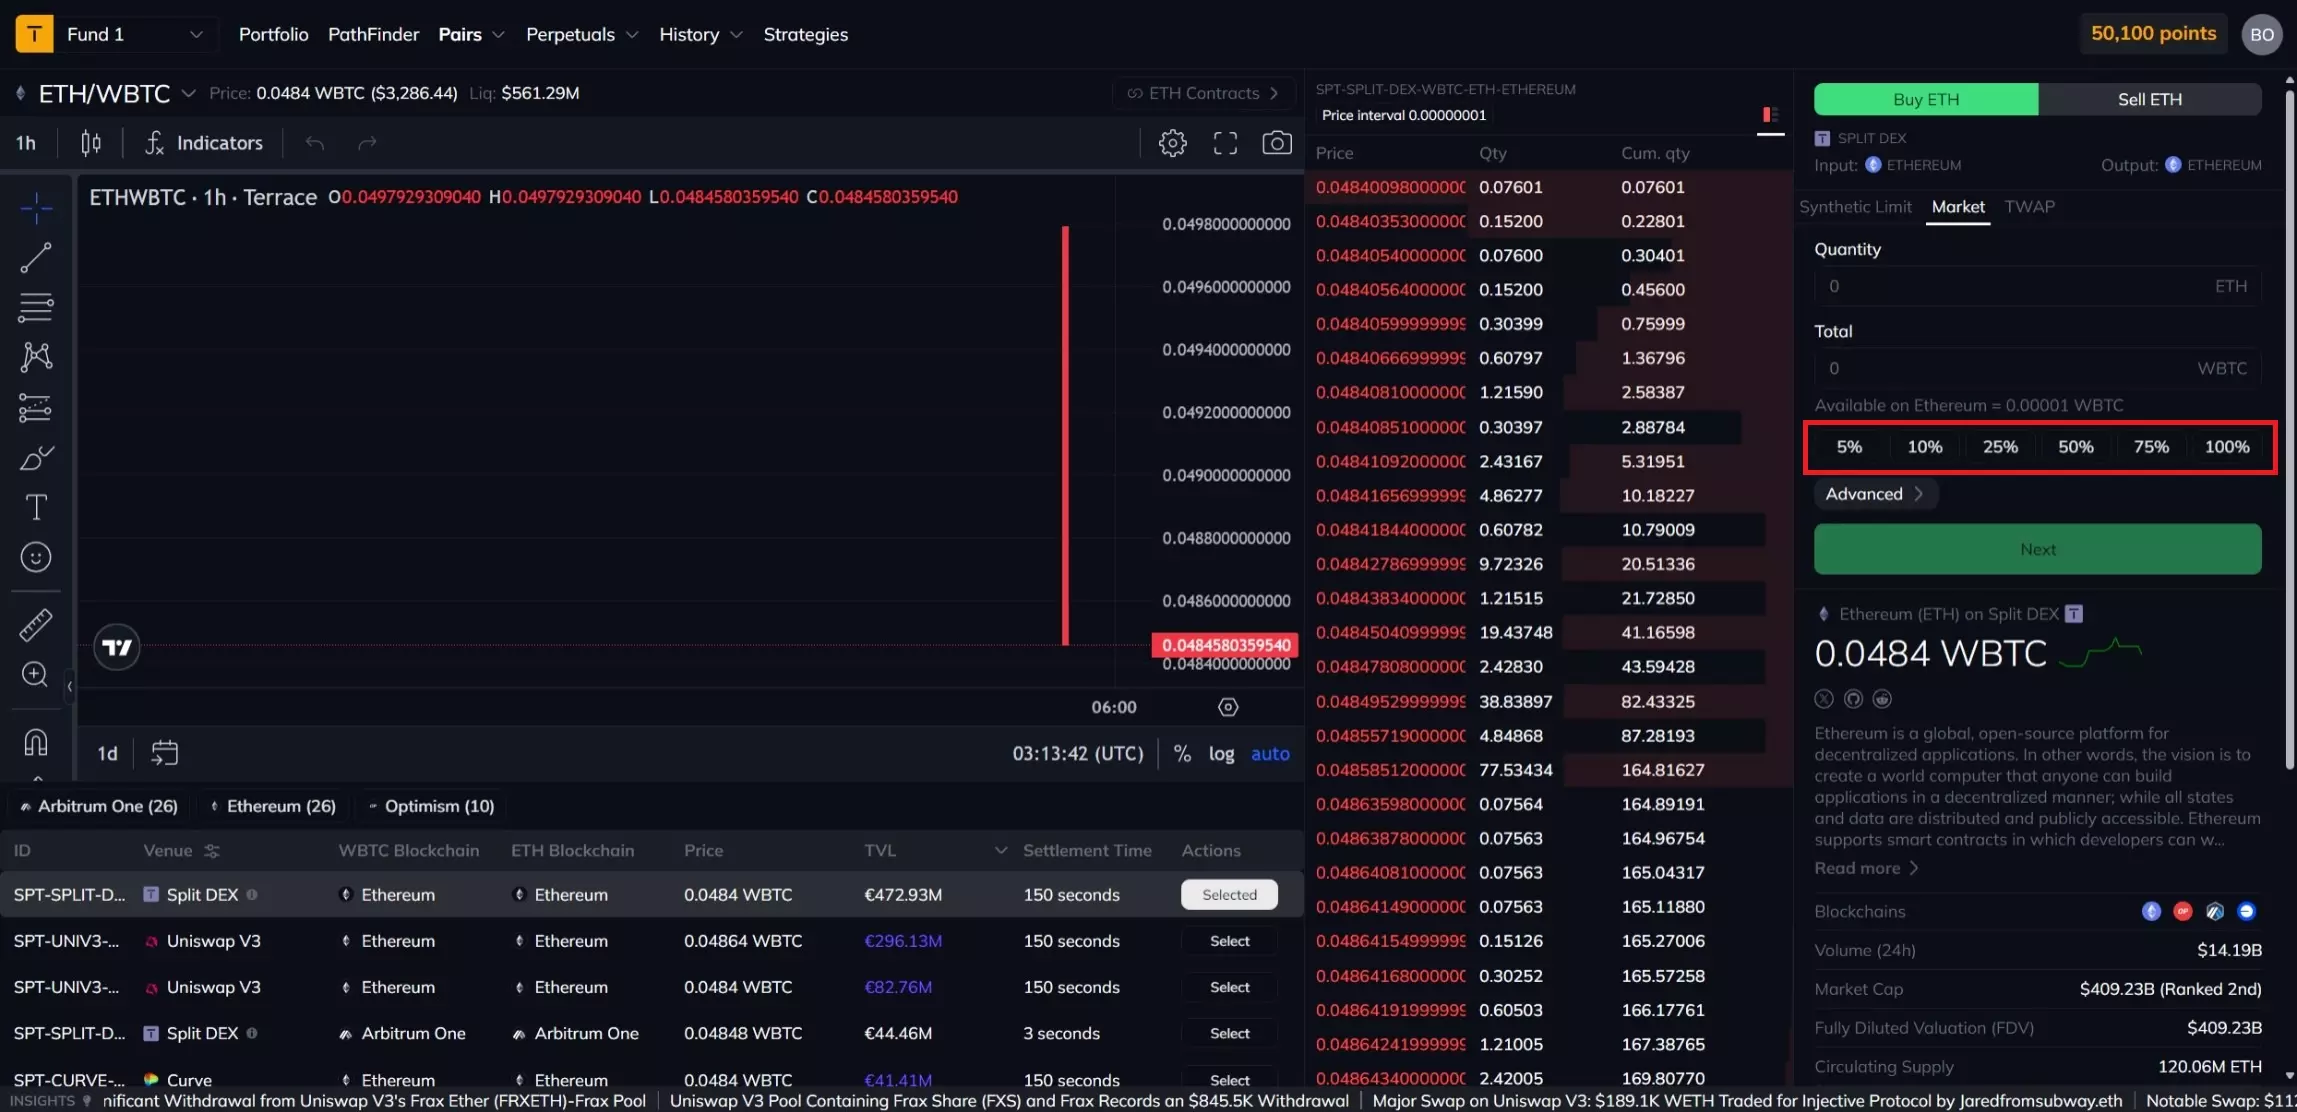Switch to Buy ETH side
The image size is (2297, 1112).
[x=1926, y=99]
